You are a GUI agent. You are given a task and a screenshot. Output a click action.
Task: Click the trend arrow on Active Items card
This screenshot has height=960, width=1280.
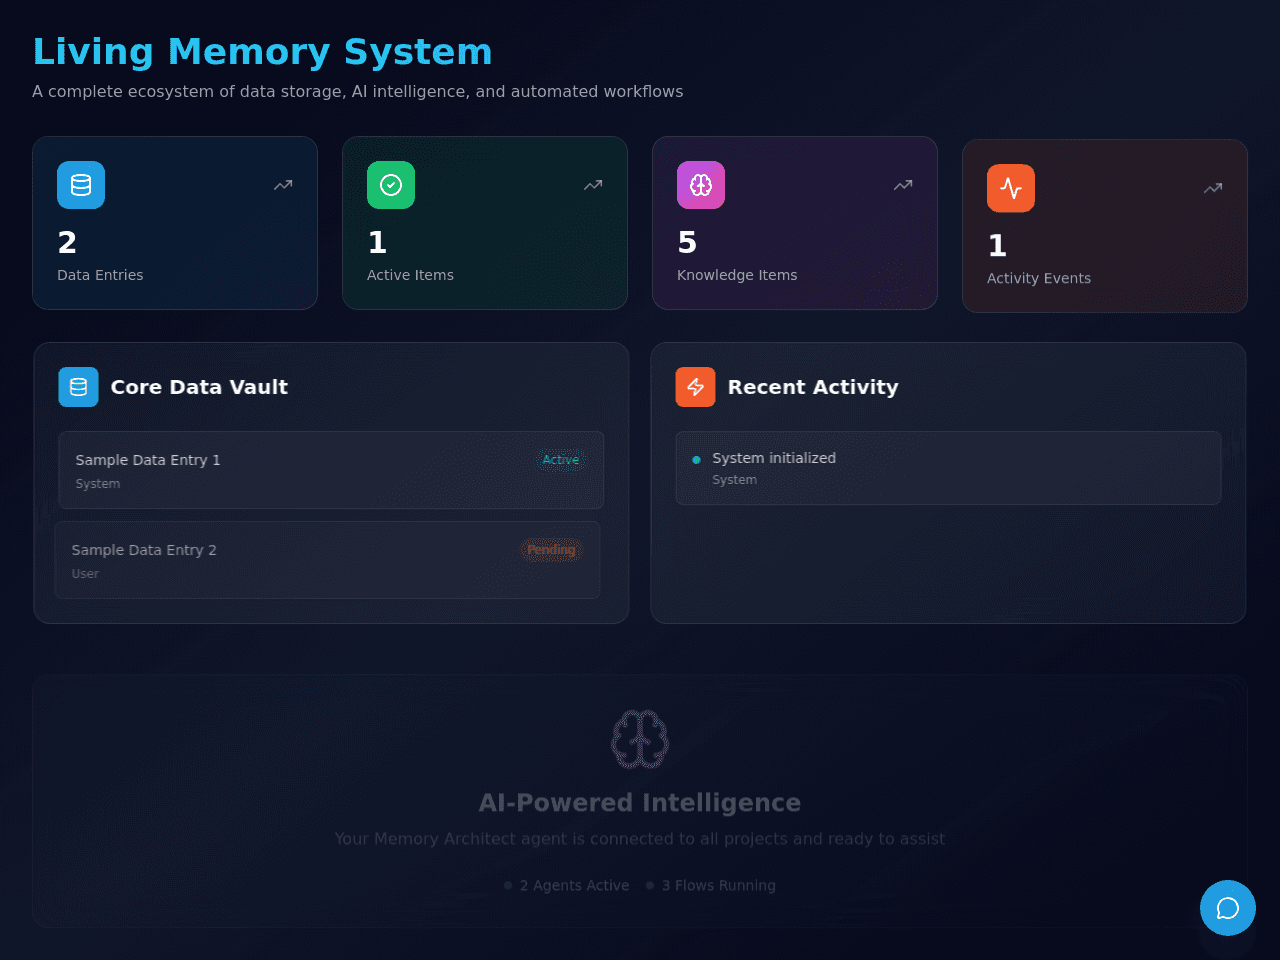pos(593,185)
